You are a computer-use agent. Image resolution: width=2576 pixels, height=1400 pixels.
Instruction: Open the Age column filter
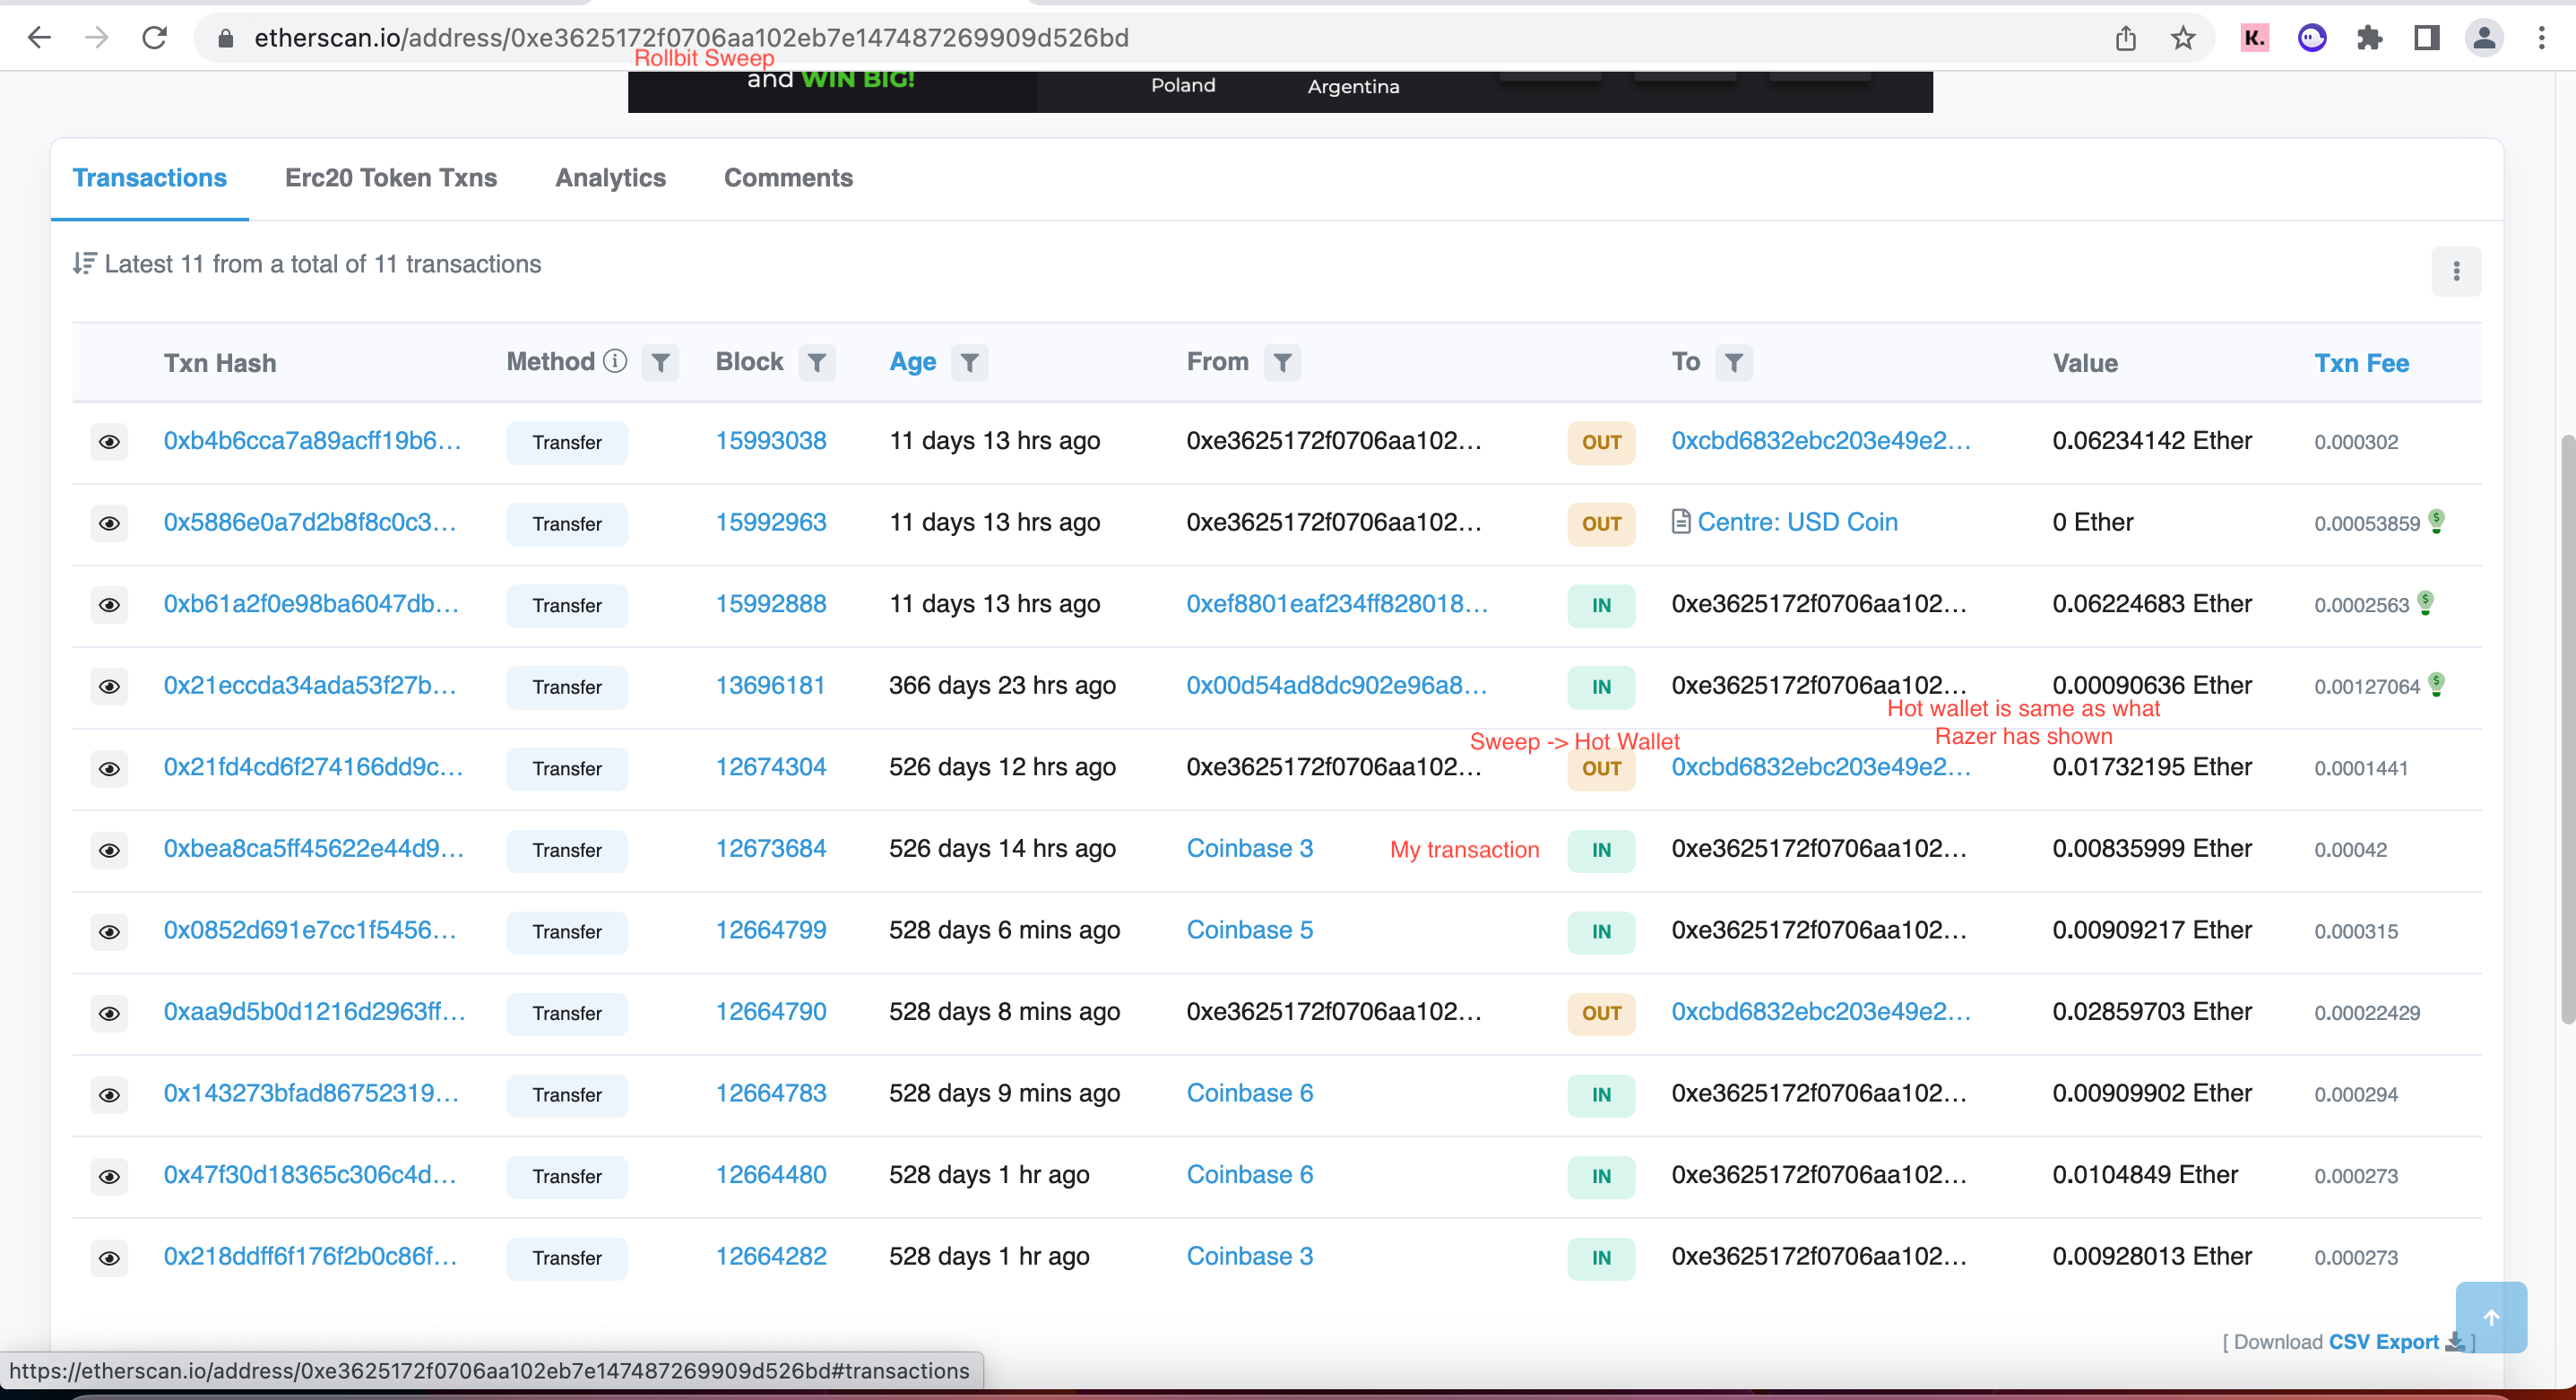pos(969,362)
